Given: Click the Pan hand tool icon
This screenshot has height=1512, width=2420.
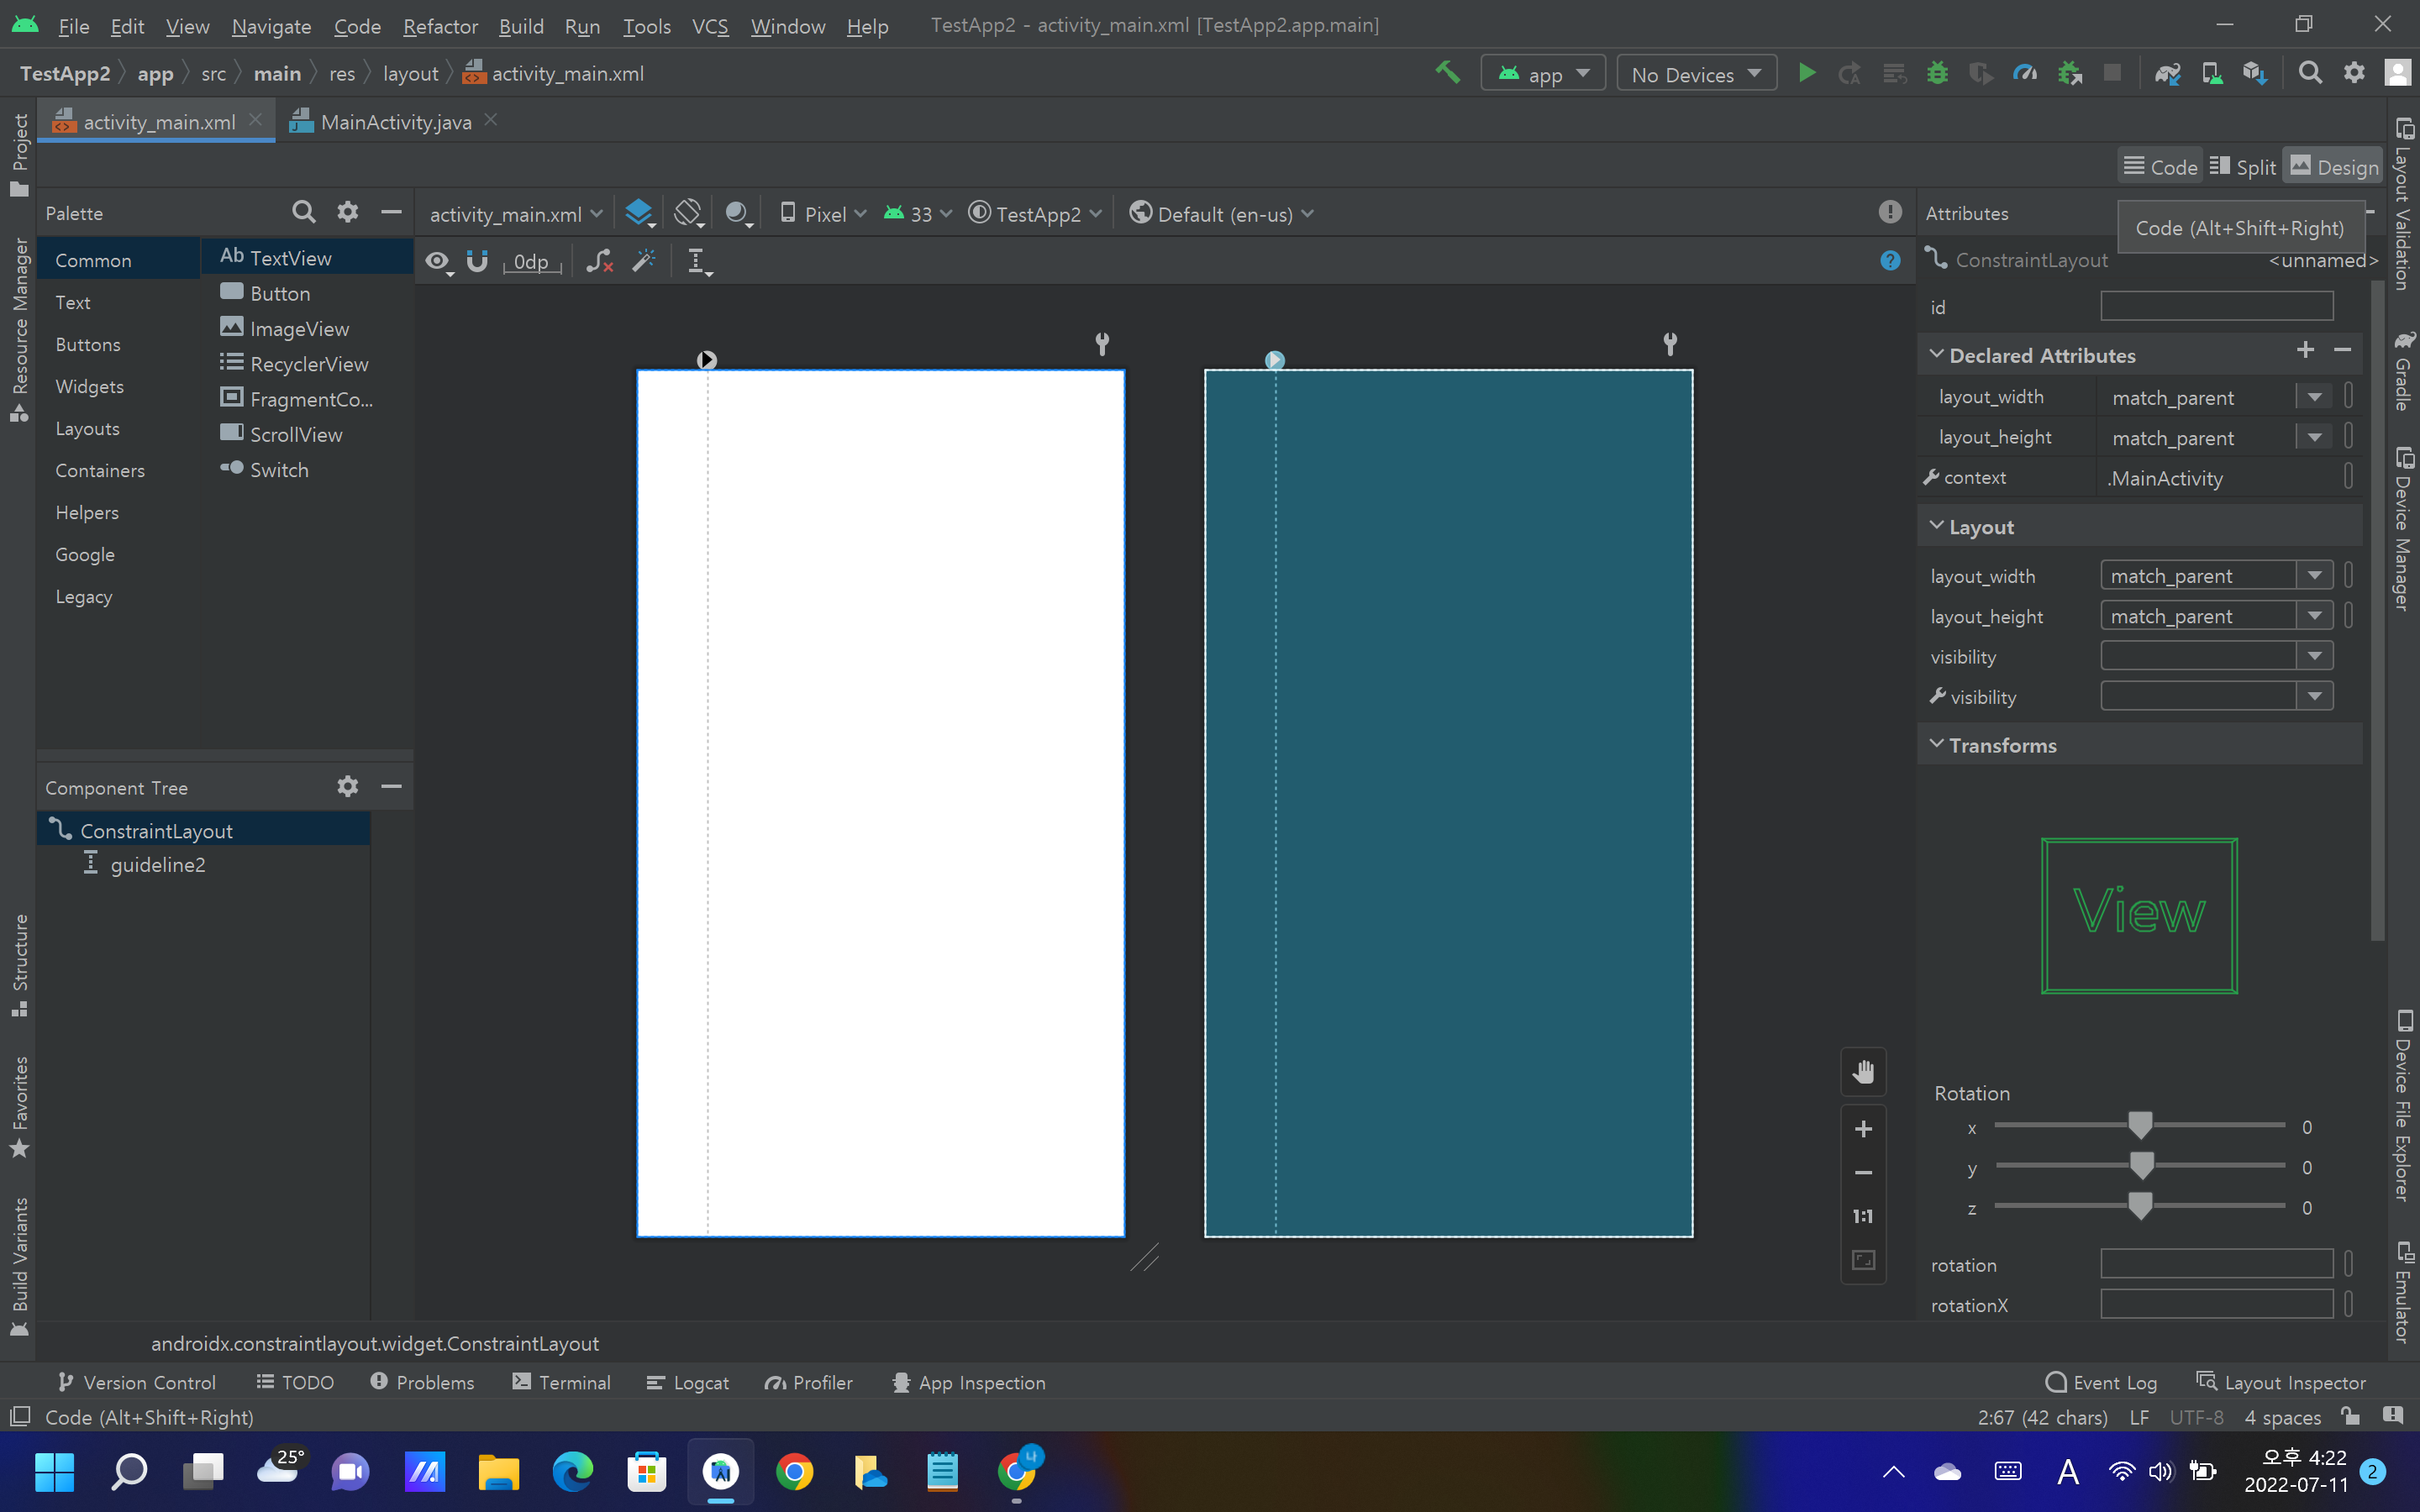Looking at the screenshot, I should point(1863,1072).
